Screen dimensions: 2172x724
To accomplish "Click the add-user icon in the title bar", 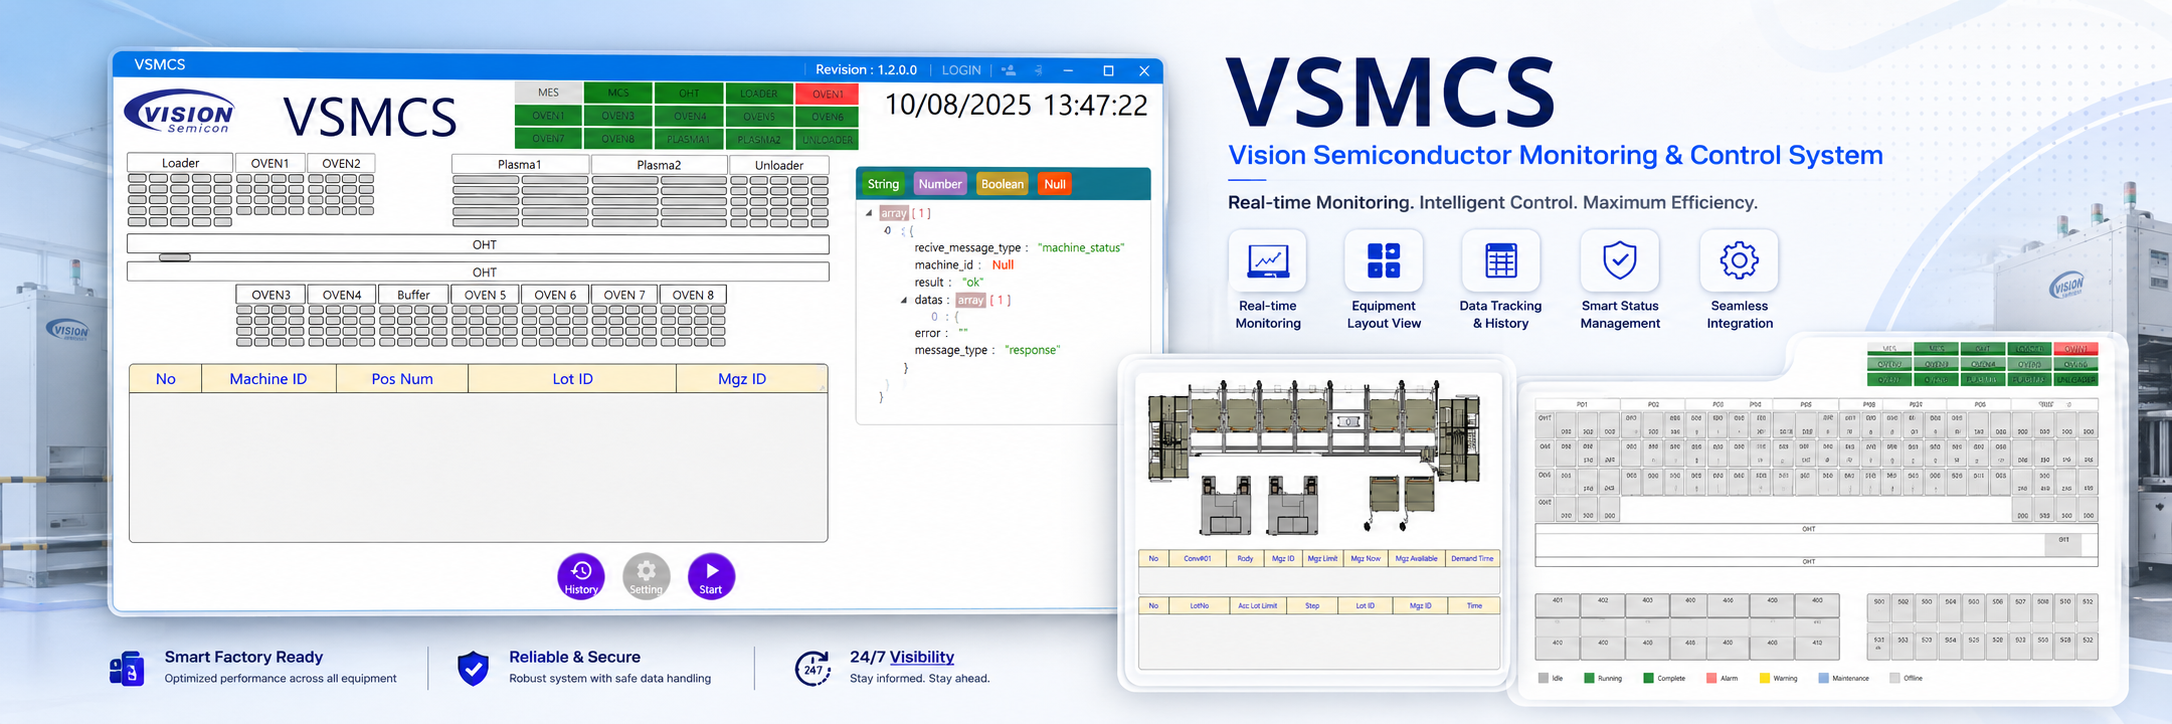I will 1009,70.
